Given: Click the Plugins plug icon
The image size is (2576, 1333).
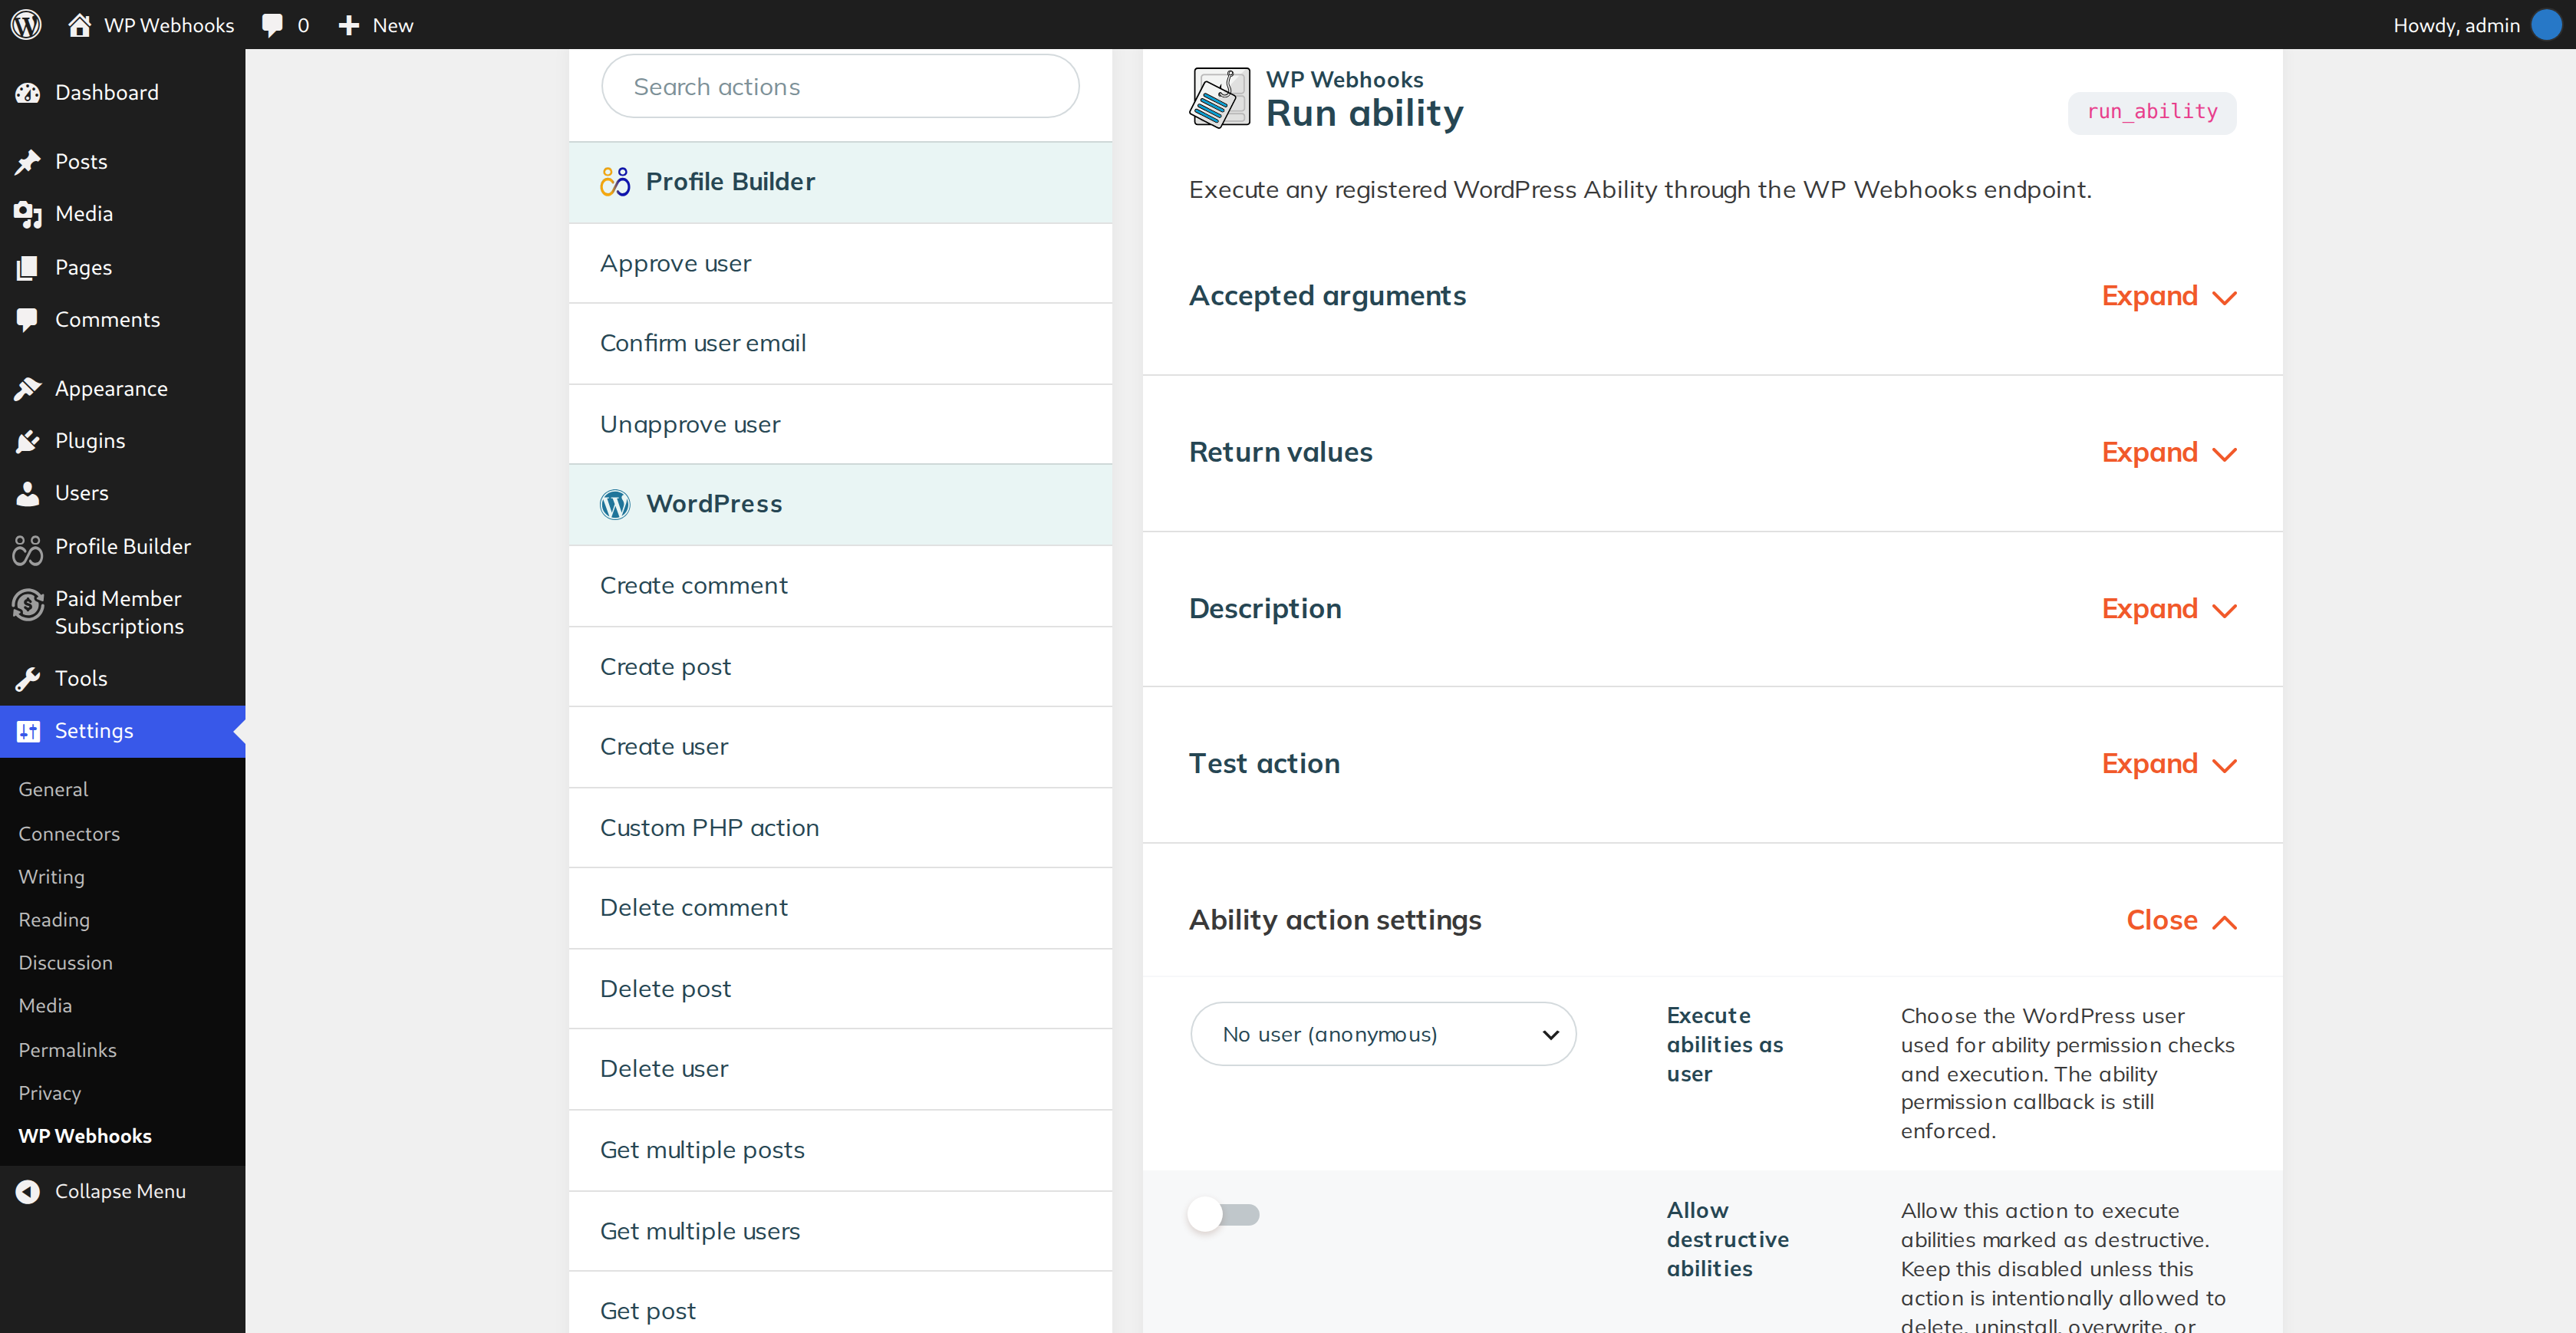Looking at the screenshot, I should pyautogui.click(x=28, y=440).
